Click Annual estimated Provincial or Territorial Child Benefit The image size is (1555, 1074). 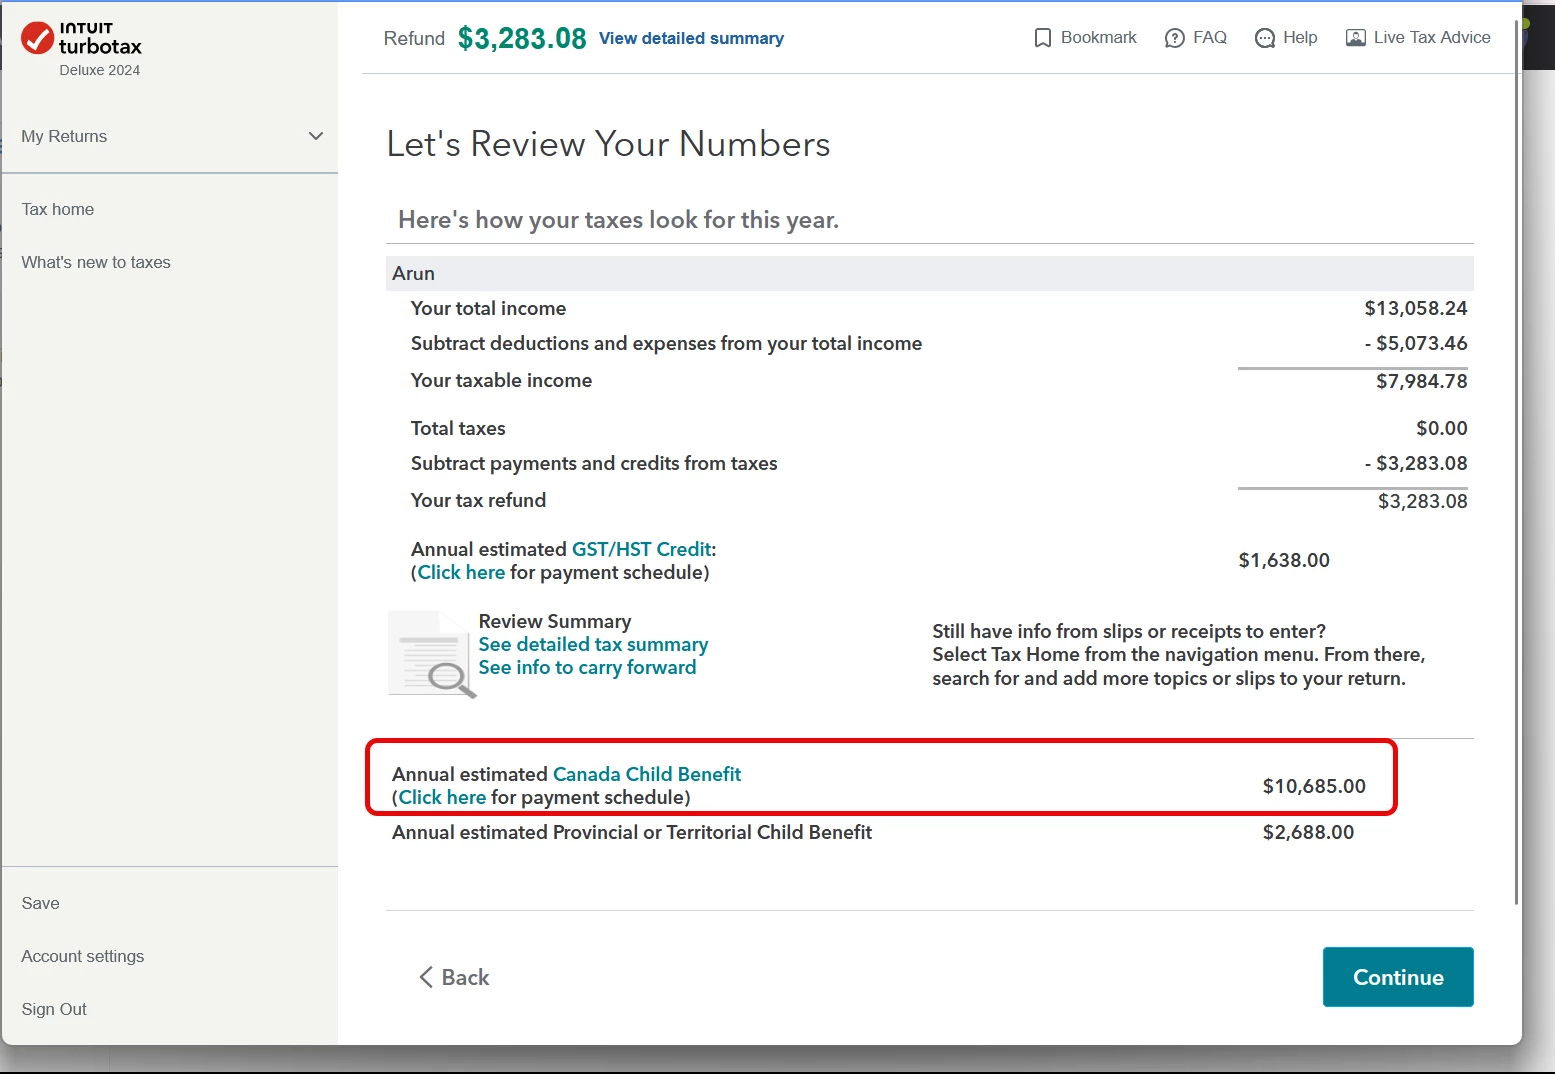[x=632, y=832]
